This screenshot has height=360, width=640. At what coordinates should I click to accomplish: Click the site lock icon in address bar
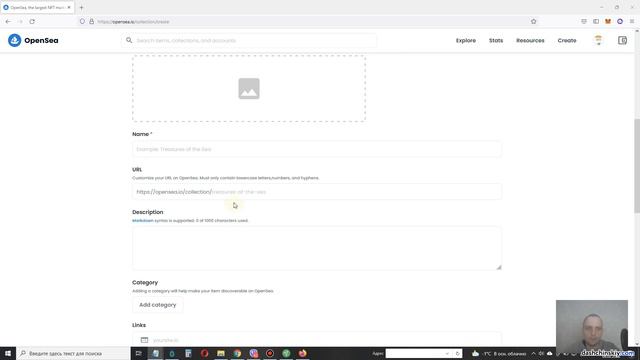tap(91, 22)
